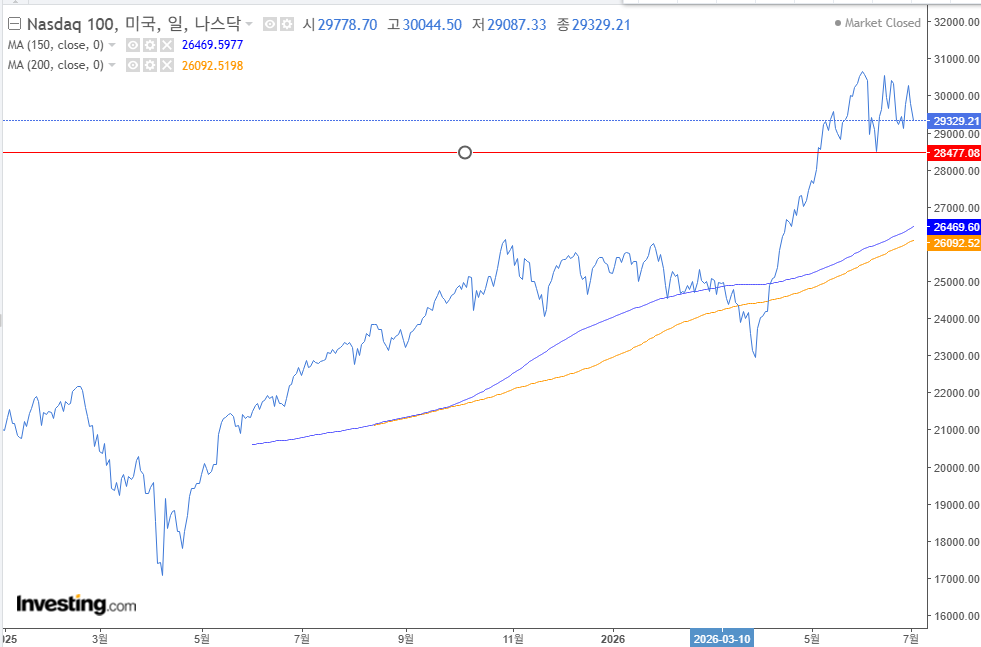Click the Investing.com logo
981x647 pixels.
click(76, 604)
